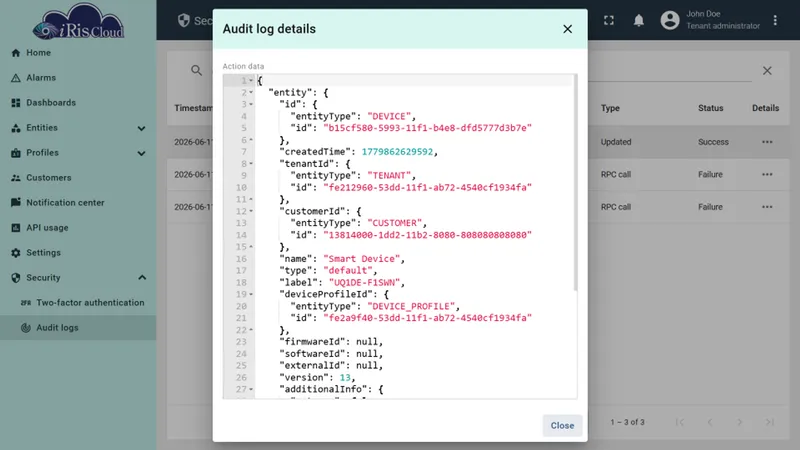This screenshot has height=450, width=800.
Task: Open details dots for the Updated row
Action: click(767, 142)
